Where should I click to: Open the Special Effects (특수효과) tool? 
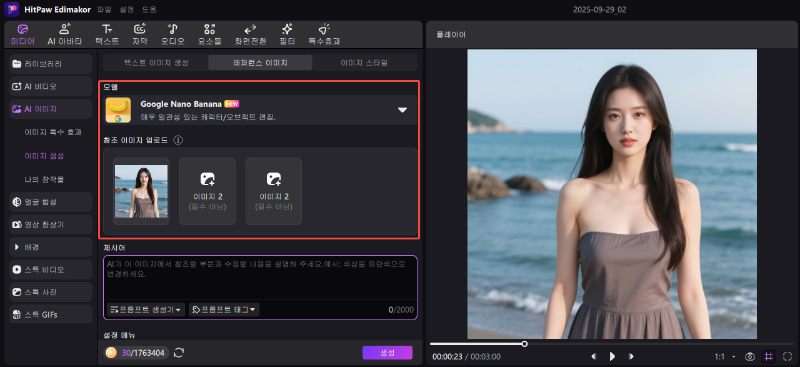pos(324,35)
